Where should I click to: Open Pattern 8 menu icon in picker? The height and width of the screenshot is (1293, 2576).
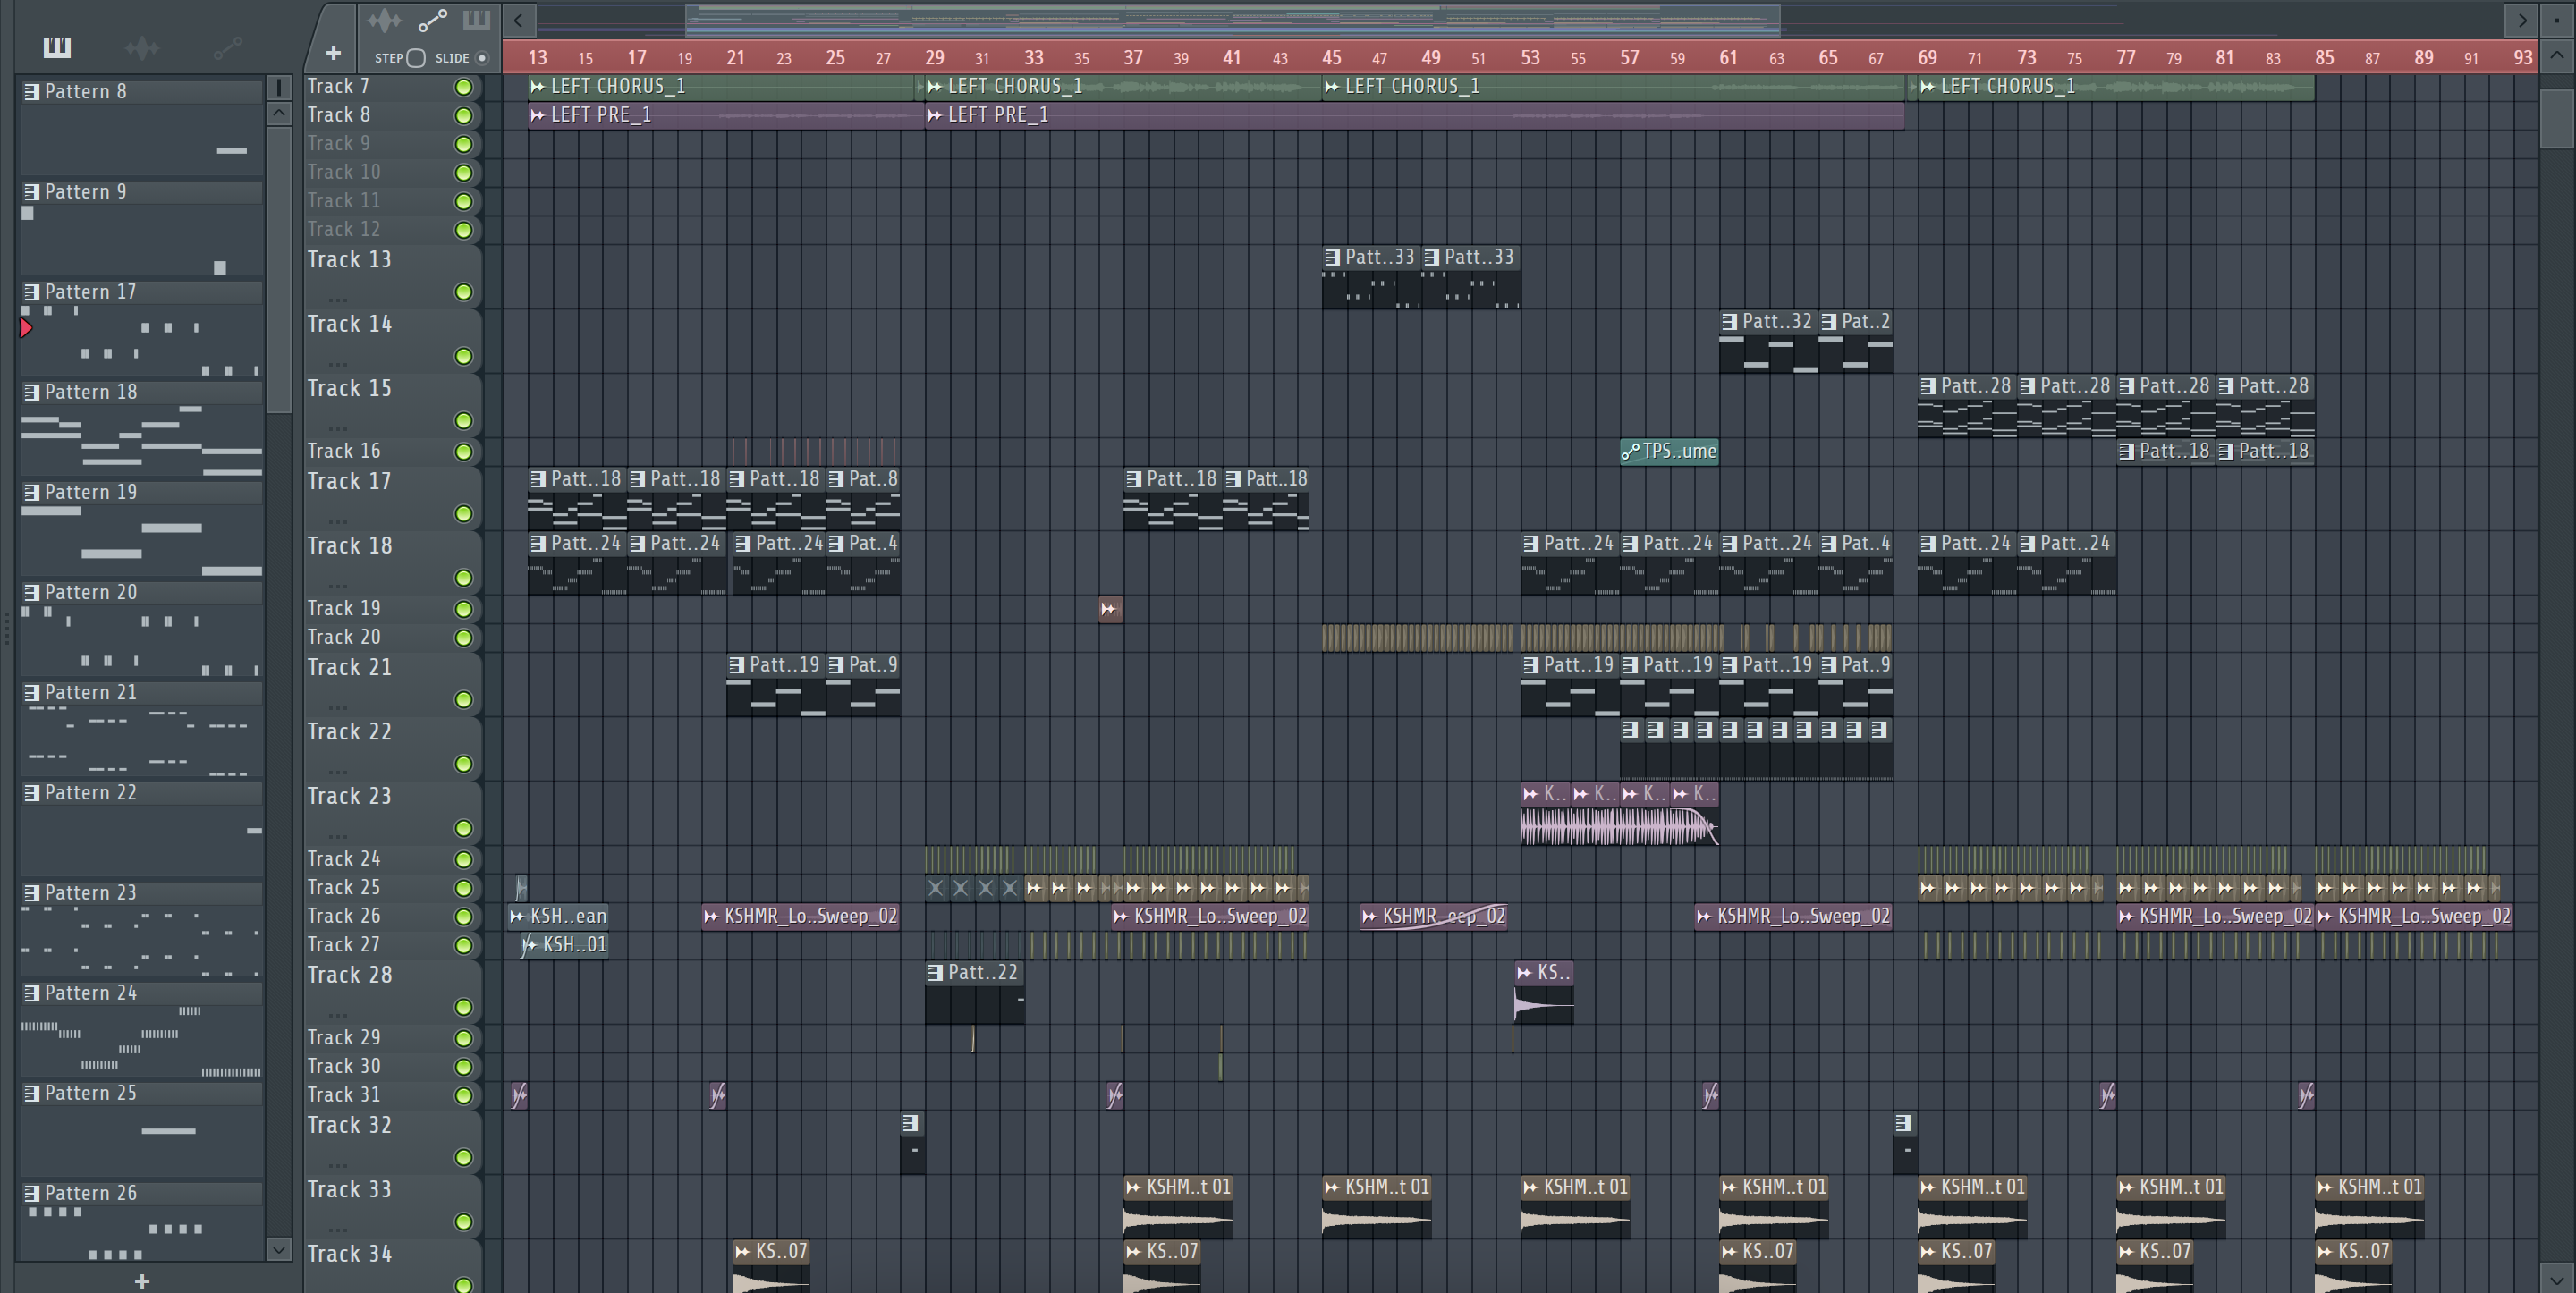(x=32, y=92)
